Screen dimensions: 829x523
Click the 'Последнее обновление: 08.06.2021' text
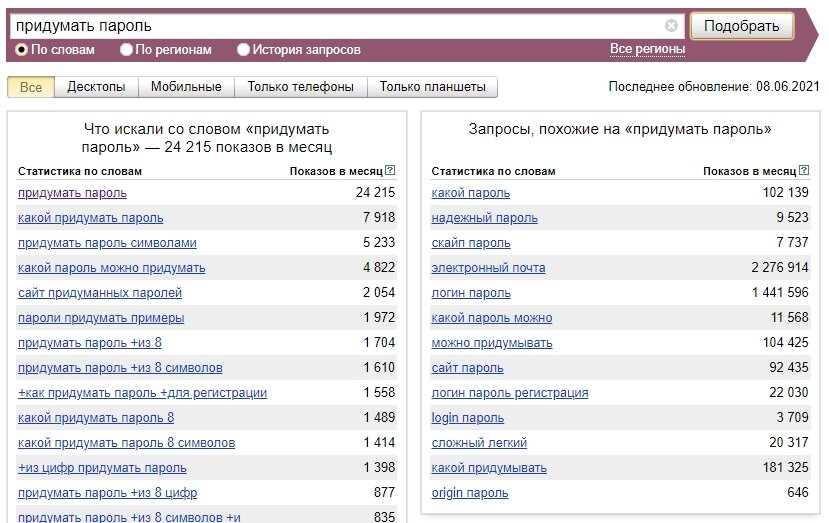tap(714, 86)
